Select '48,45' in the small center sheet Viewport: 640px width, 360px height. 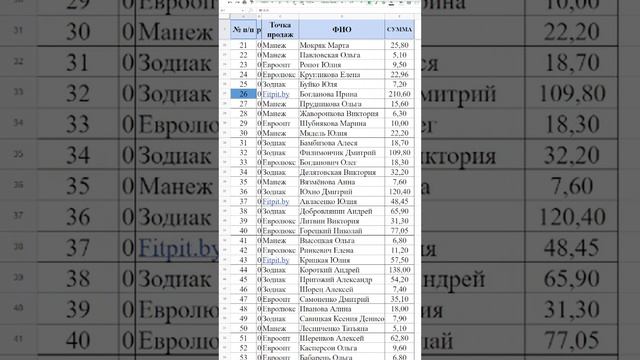pos(399,201)
